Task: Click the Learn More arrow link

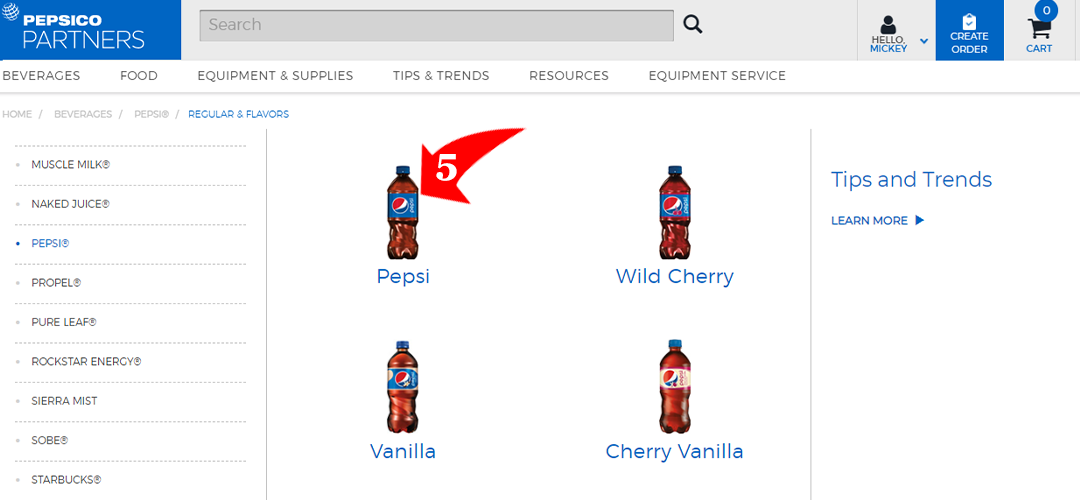Action: (x=878, y=220)
